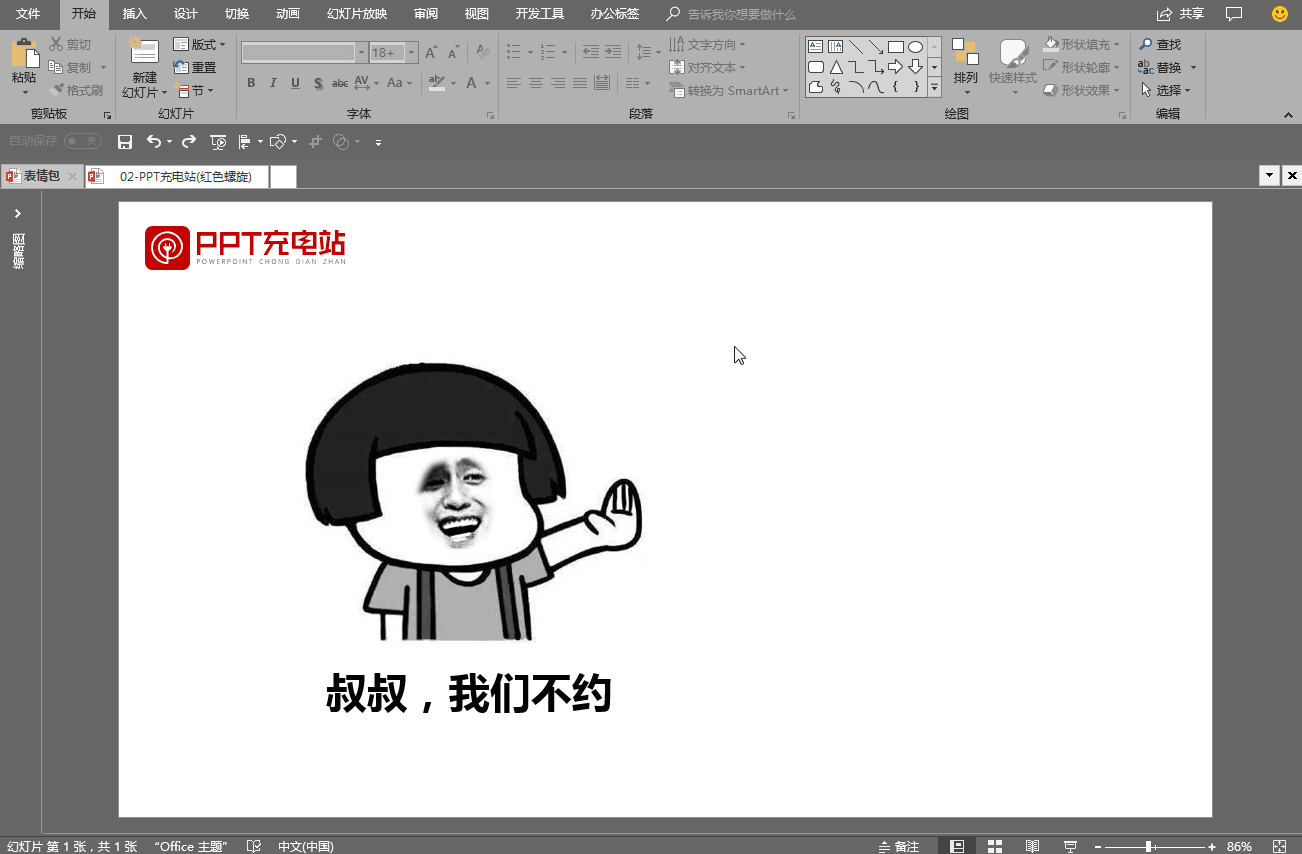Toggle the AutoSave switch

(x=83, y=142)
